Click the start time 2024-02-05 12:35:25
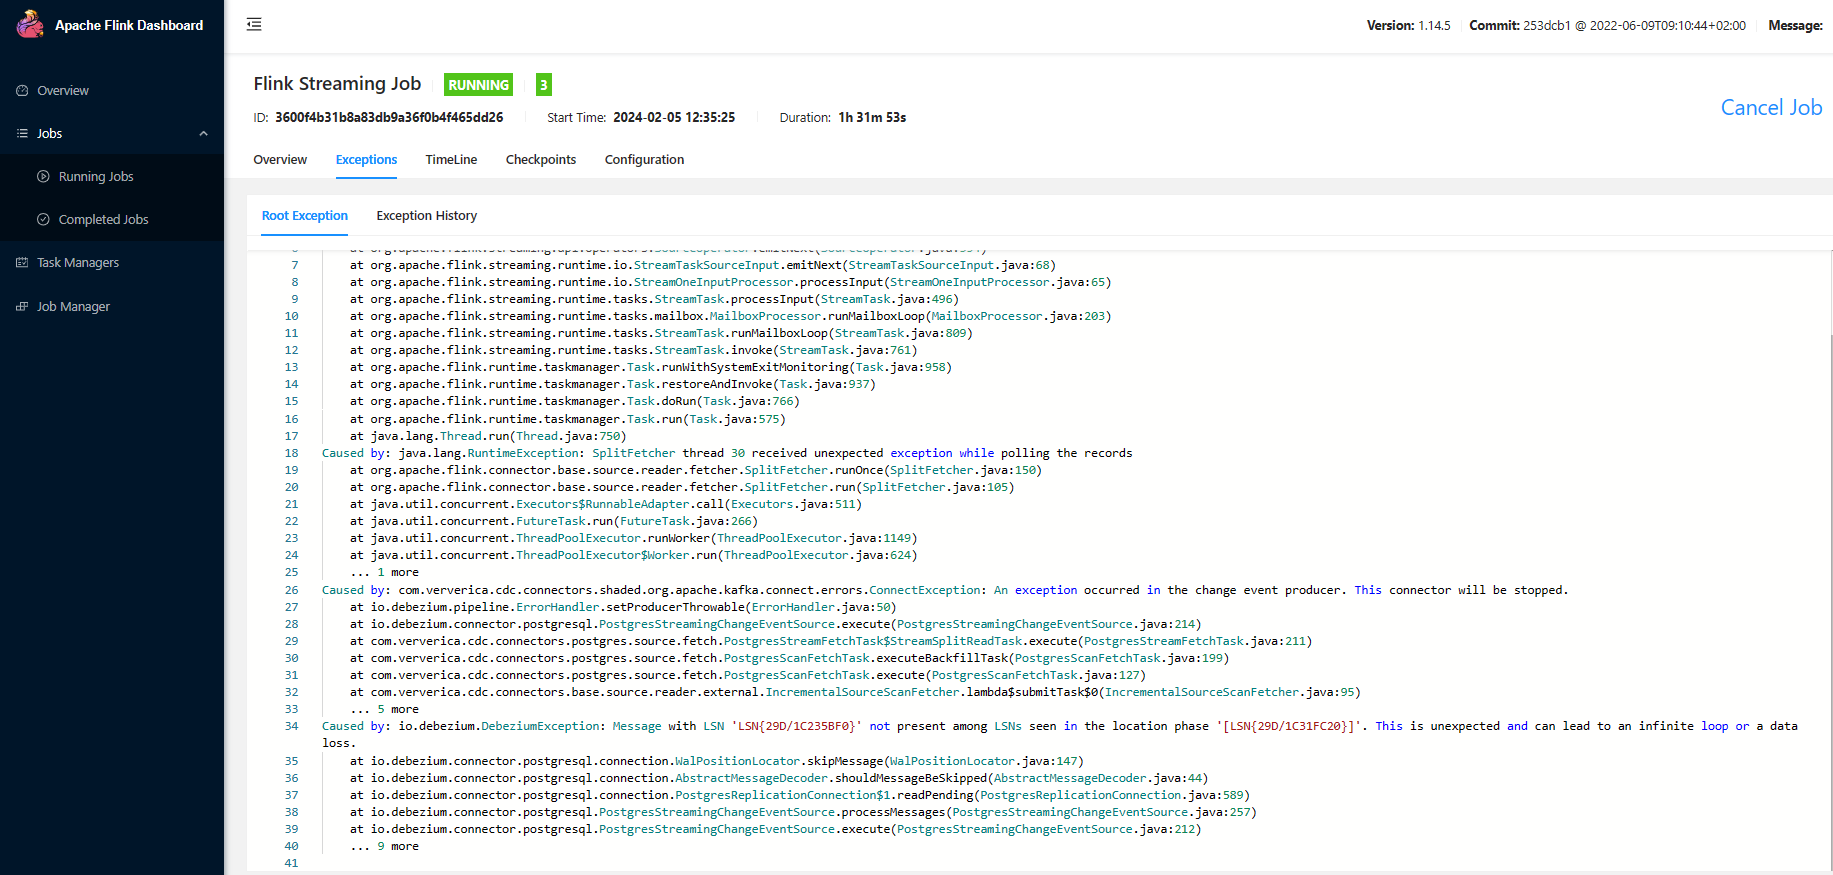Viewport: 1833px width, 875px height. tap(674, 117)
